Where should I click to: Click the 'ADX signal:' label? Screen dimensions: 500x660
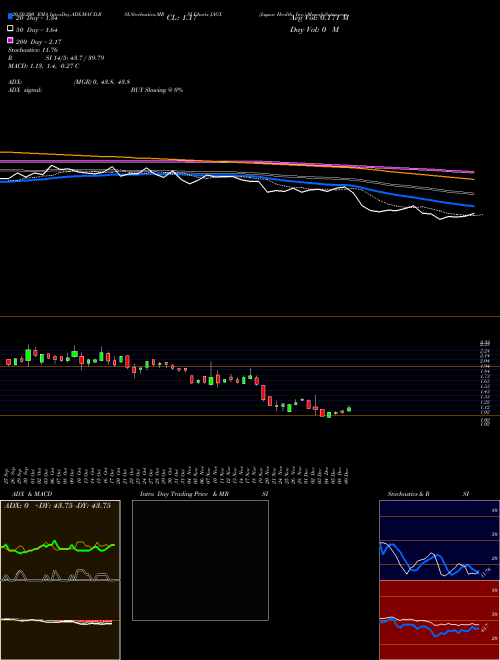25,90
